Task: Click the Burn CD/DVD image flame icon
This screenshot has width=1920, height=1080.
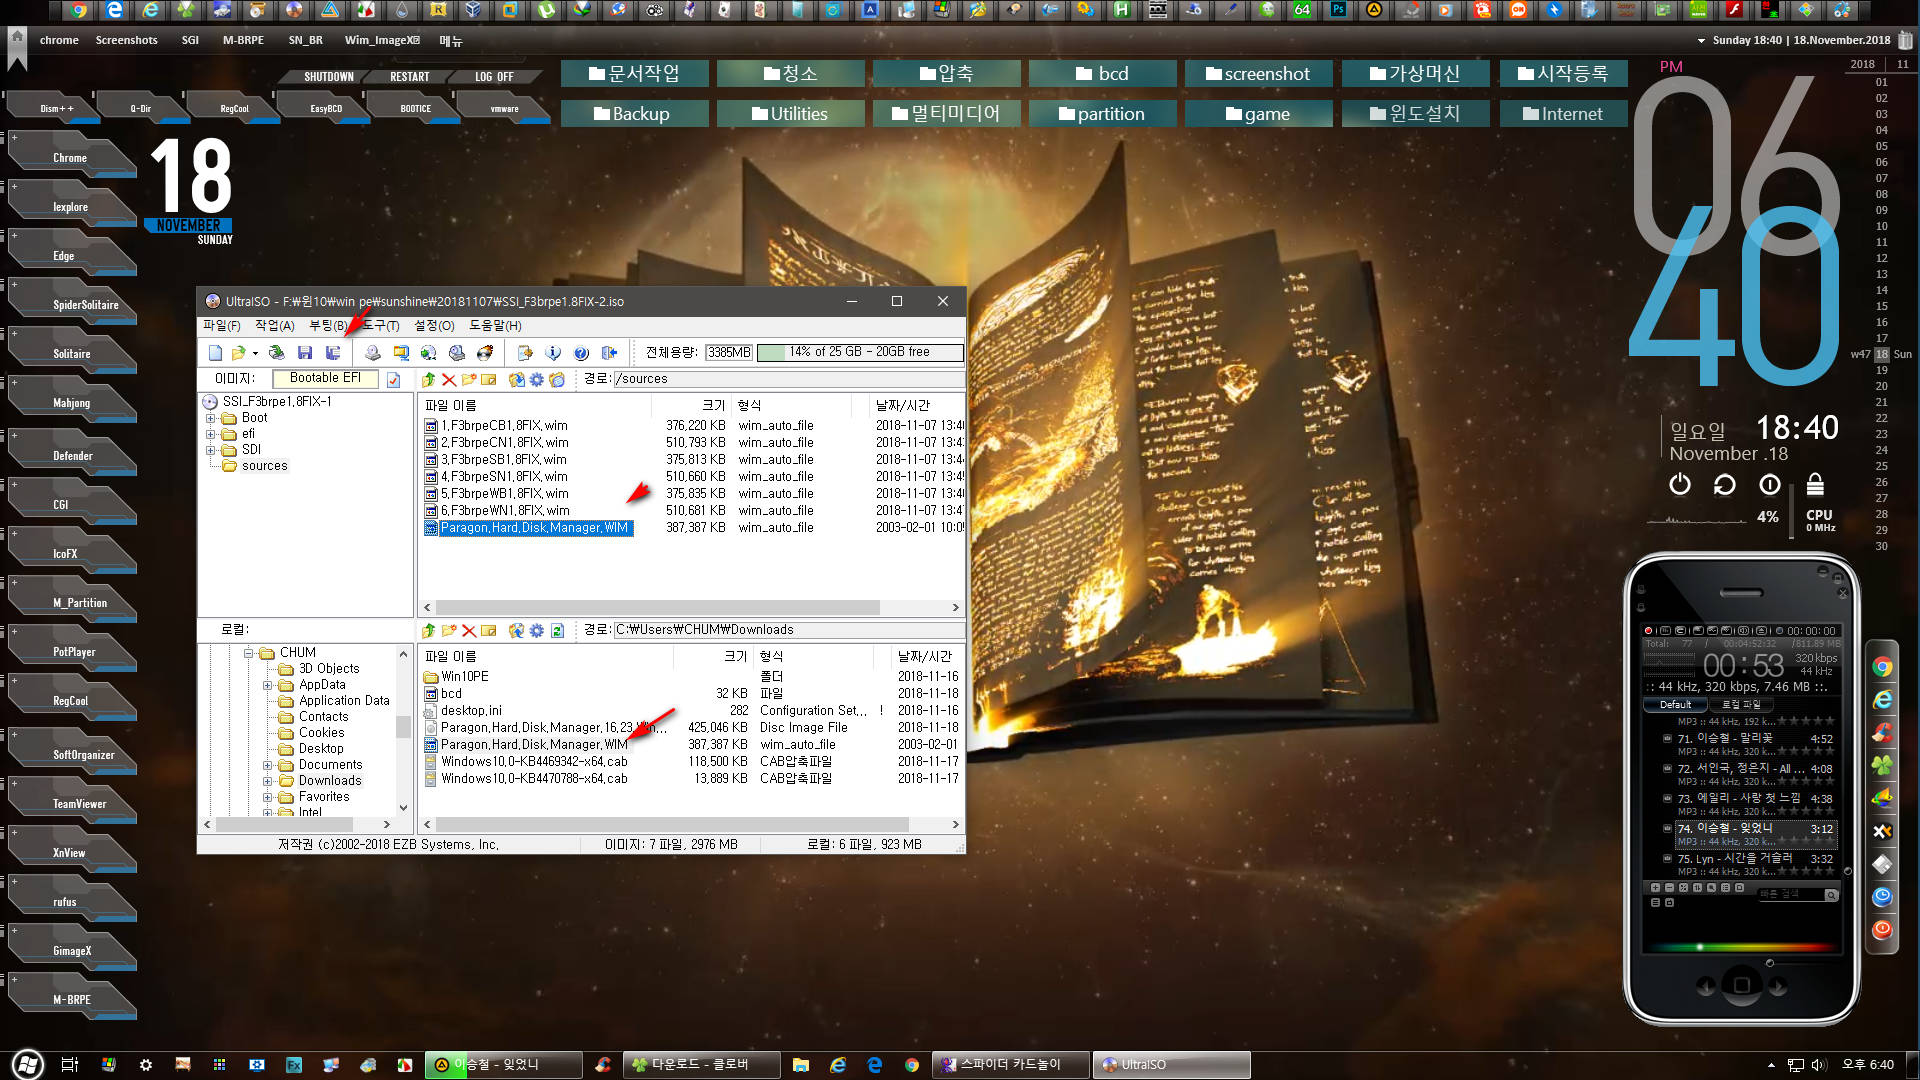Action: click(486, 352)
